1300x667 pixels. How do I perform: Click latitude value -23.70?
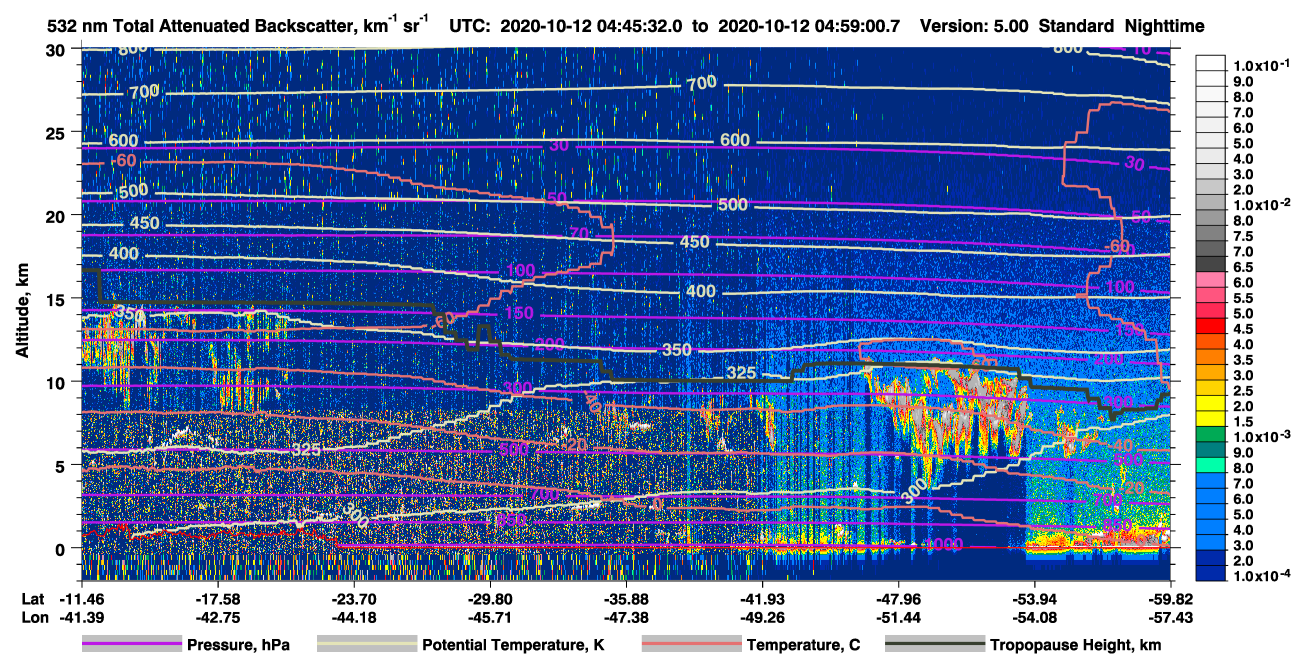(x=354, y=599)
